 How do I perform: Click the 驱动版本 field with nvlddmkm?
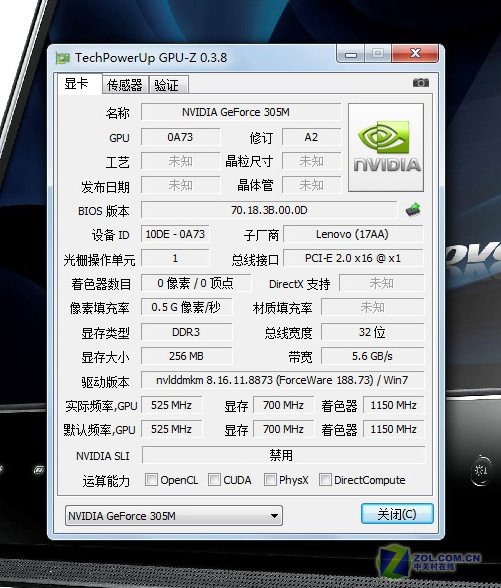tap(283, 380)
